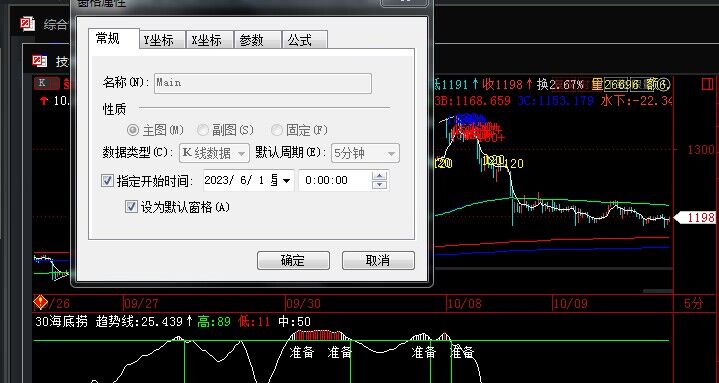
Task: Increase time with the up spinner arrow
Action: (x=379, y=176)
